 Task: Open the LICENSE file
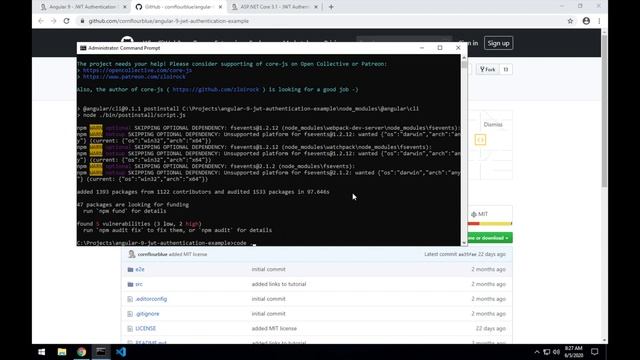(x=145, y=328)
